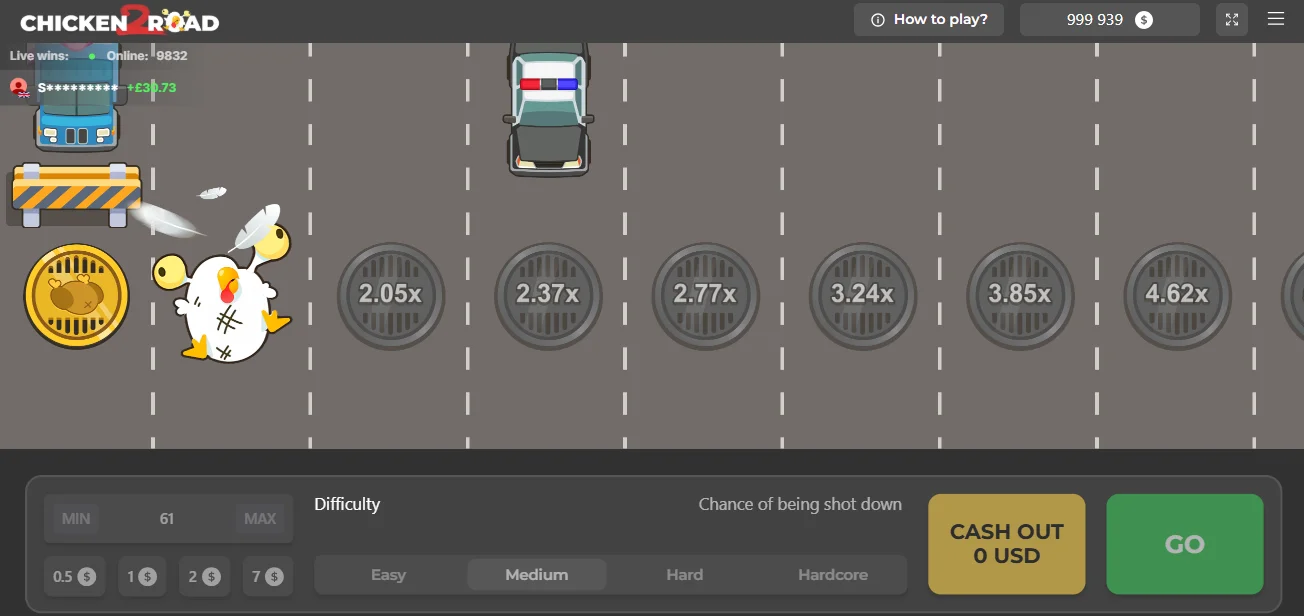Screen dimensions: 1304x616
Task: Open the hamburger menu icon
Action: tap(1275, 19)
